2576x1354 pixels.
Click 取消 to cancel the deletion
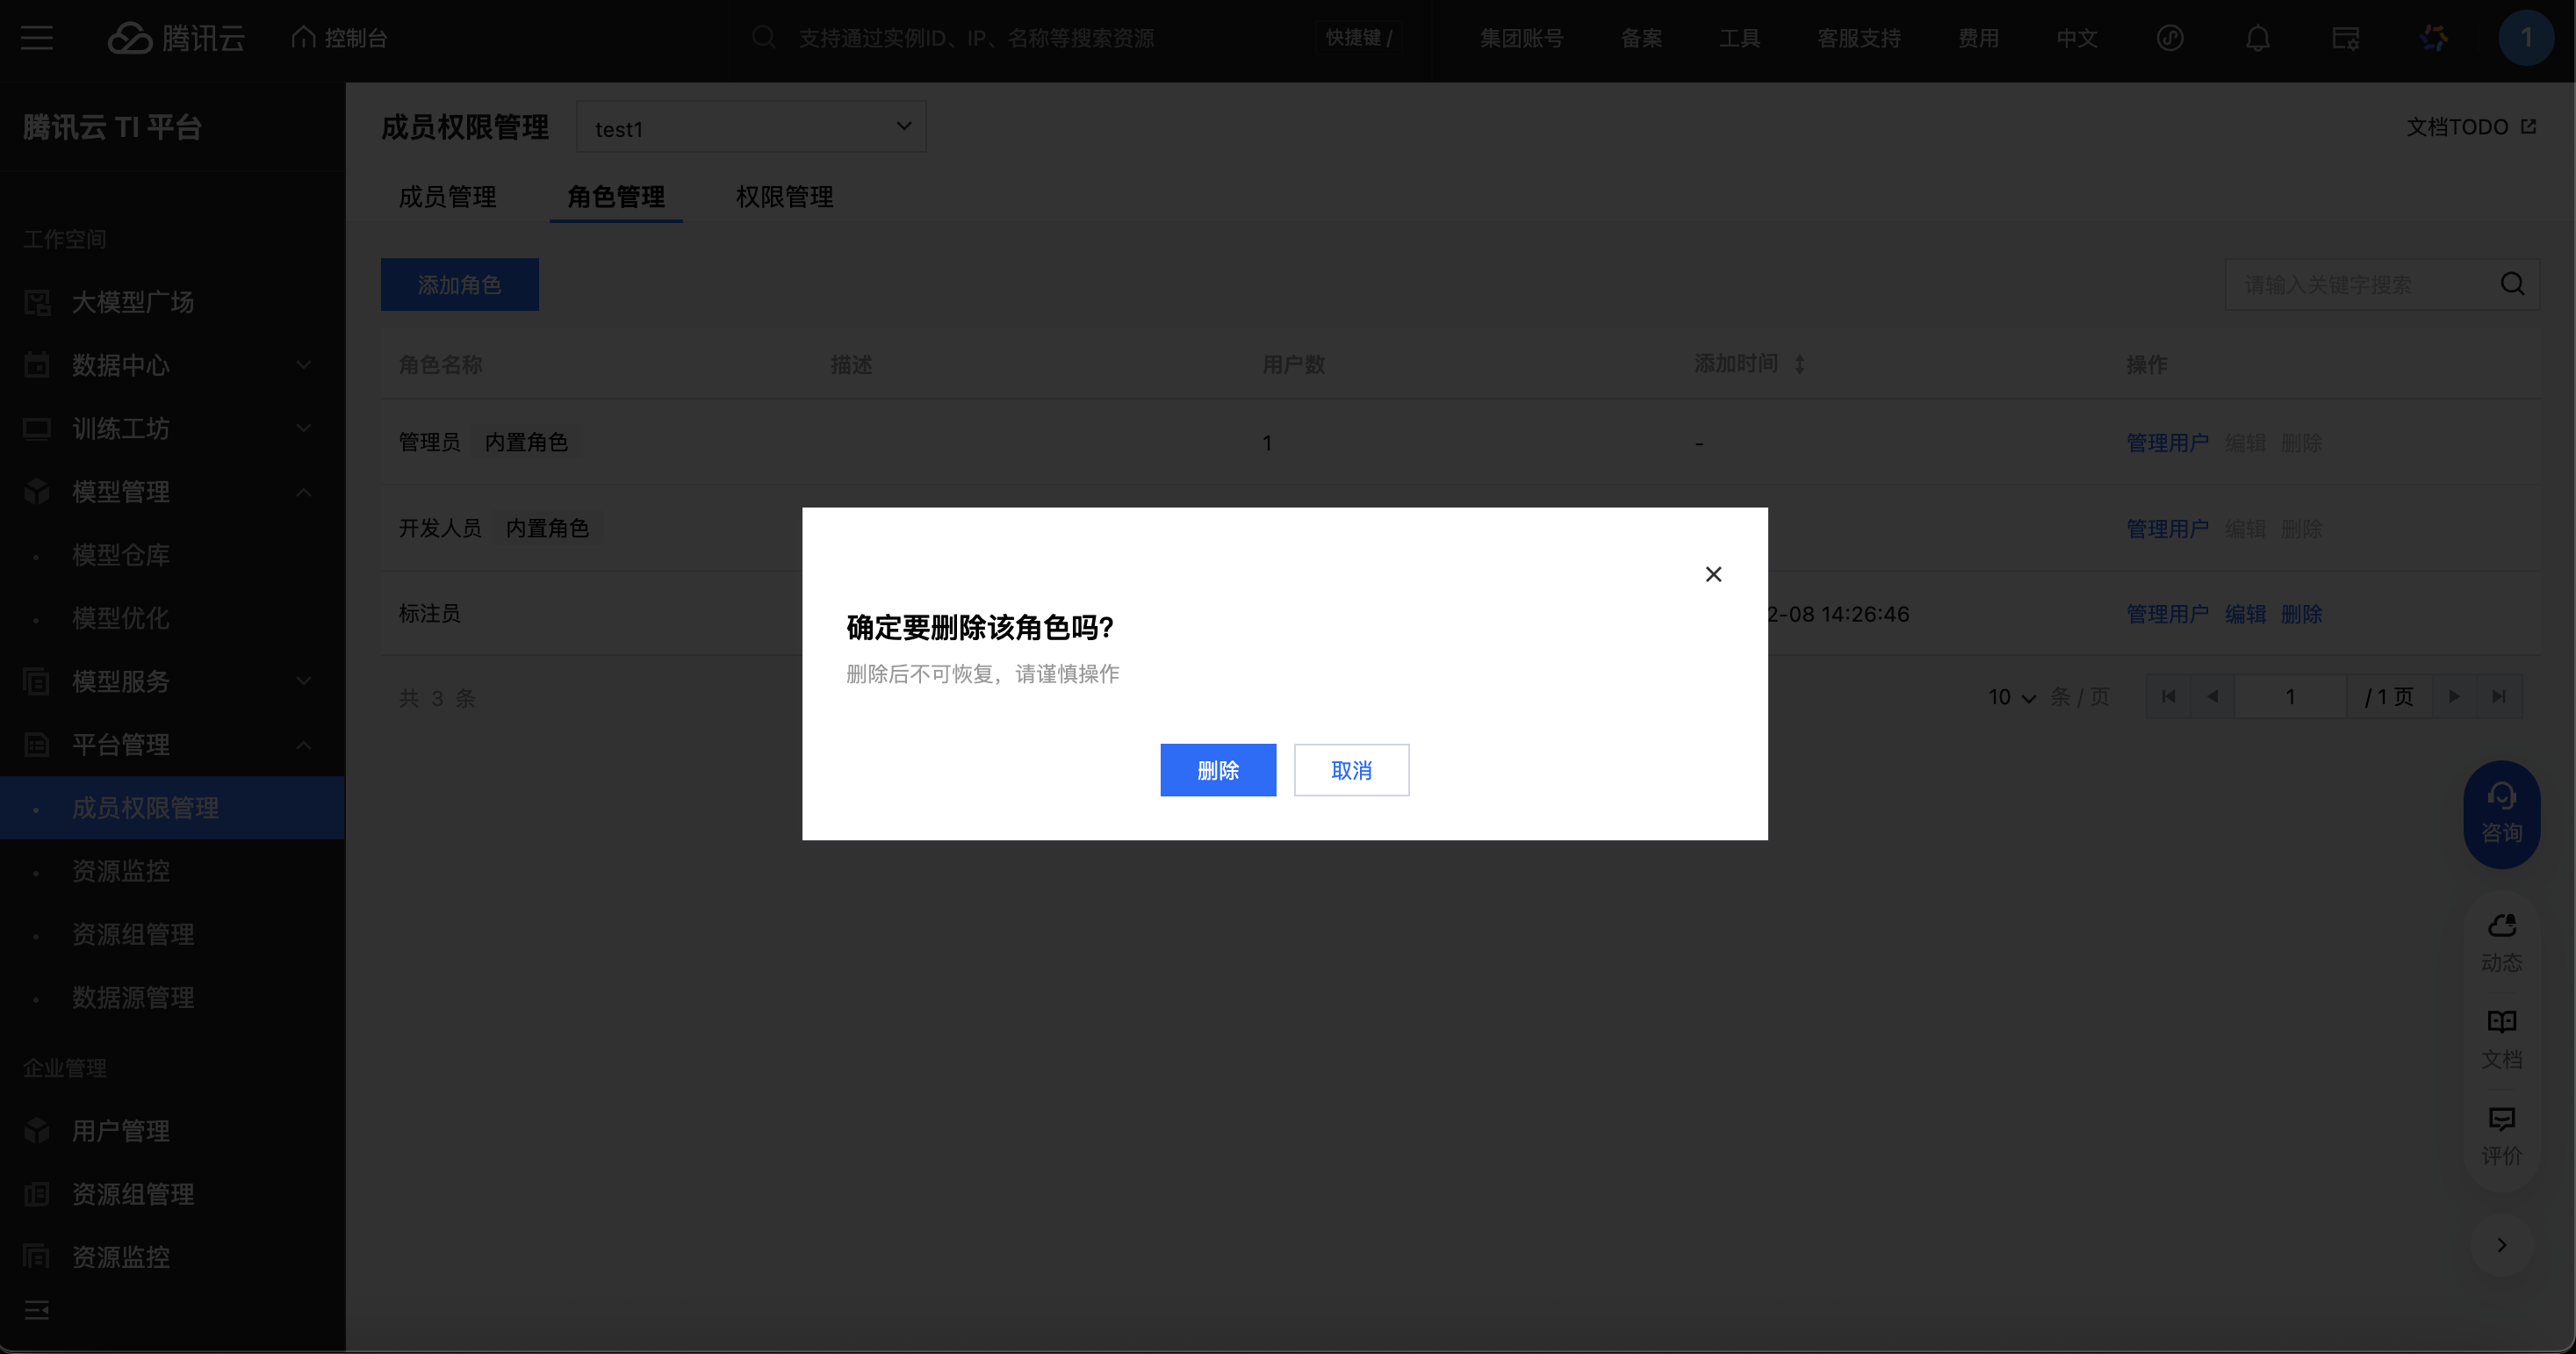(1351, 770)
